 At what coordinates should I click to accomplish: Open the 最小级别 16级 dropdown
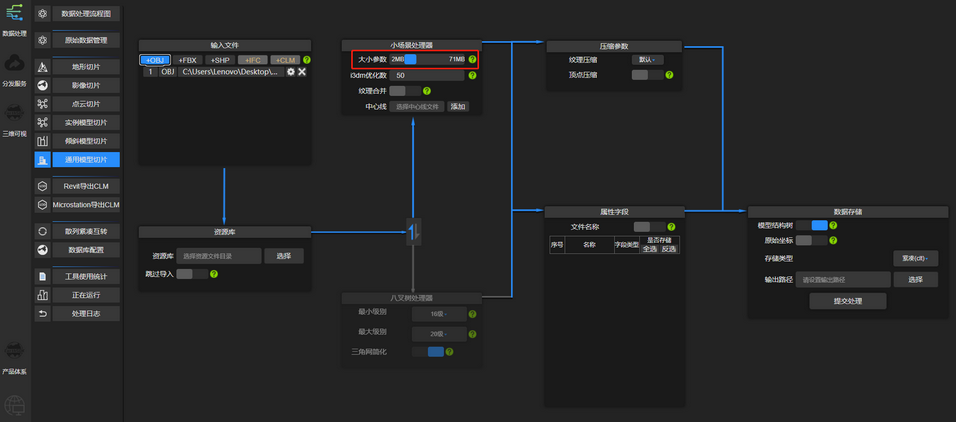point(439,315)
